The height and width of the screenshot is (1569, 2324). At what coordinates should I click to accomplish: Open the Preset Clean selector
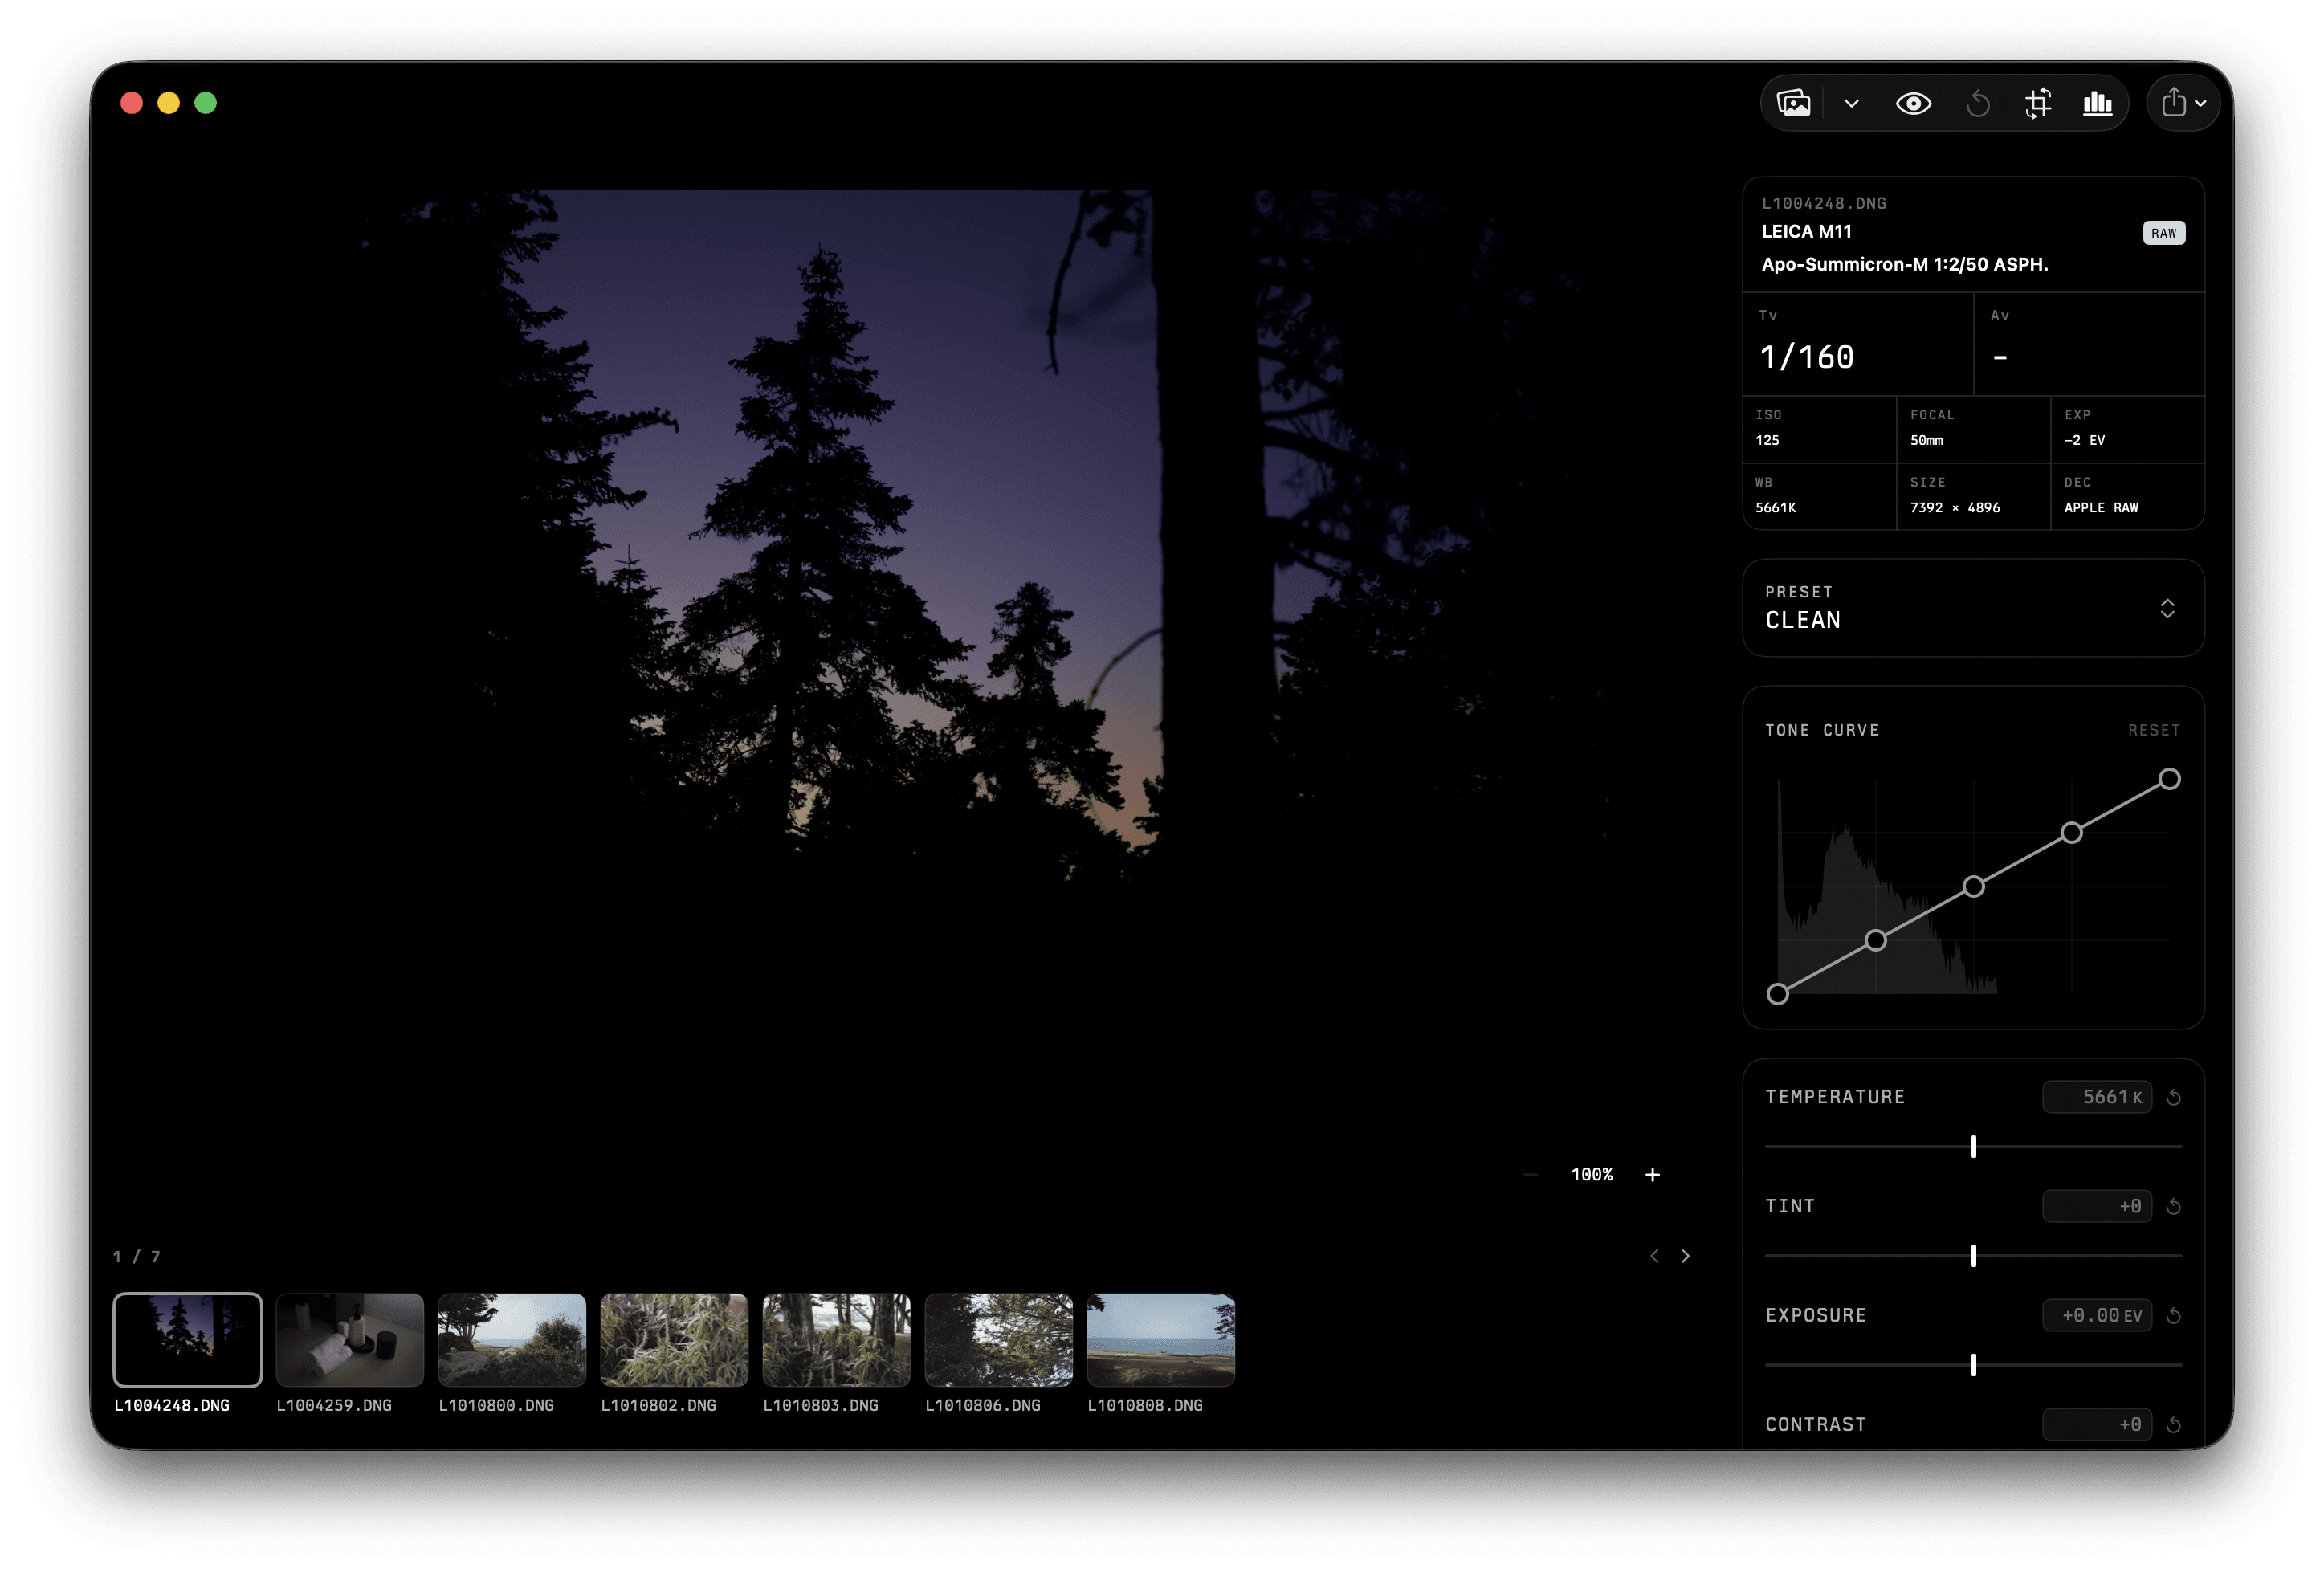tap(1972, 608)
